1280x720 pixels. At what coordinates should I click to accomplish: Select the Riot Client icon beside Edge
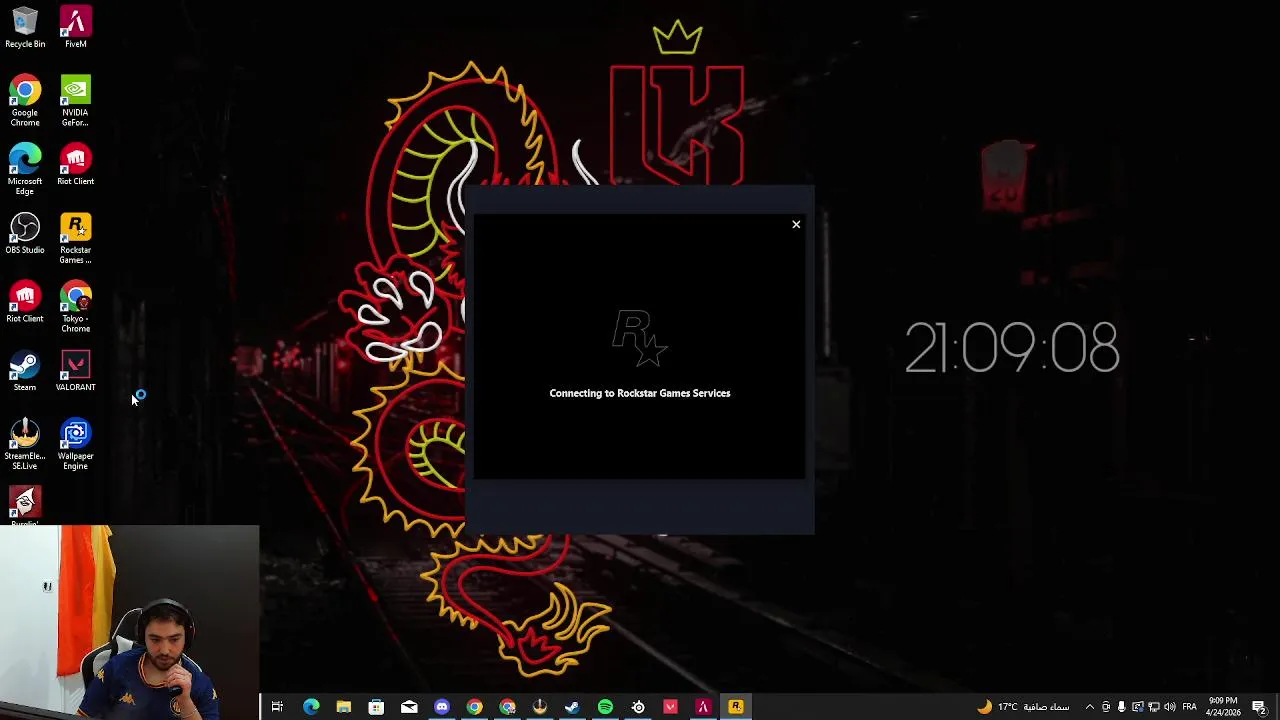(75, 165)
